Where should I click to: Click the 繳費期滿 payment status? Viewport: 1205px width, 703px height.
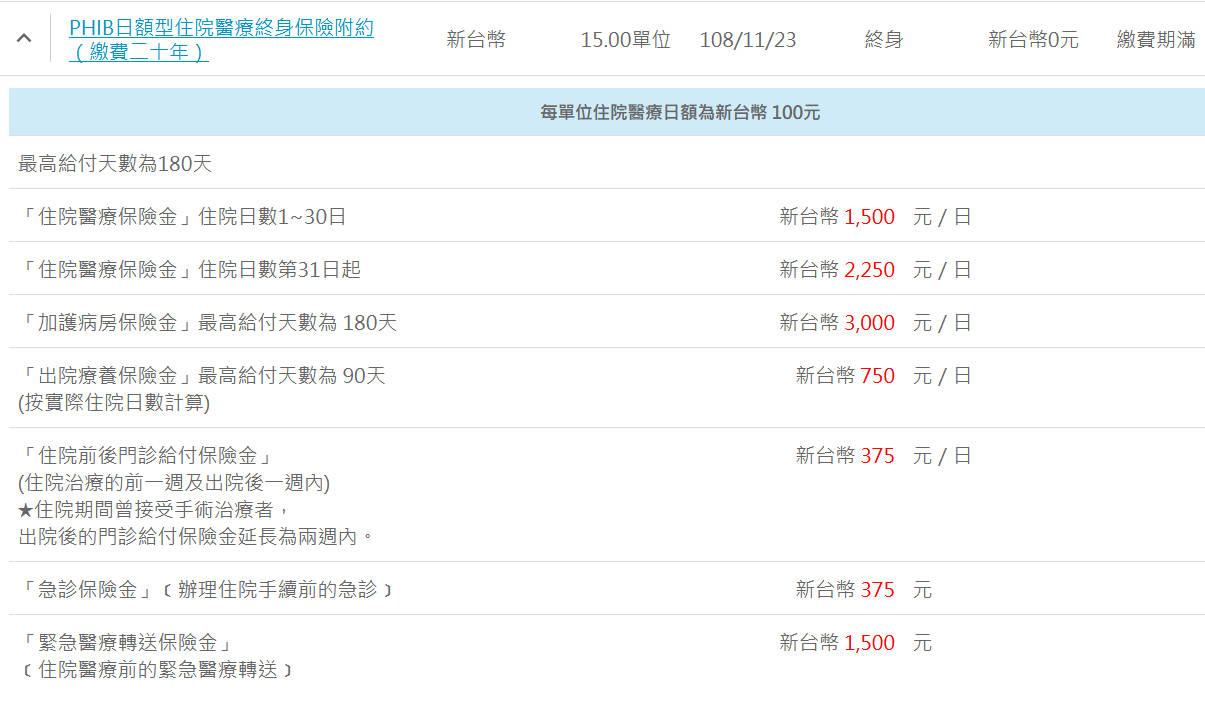1156,40
